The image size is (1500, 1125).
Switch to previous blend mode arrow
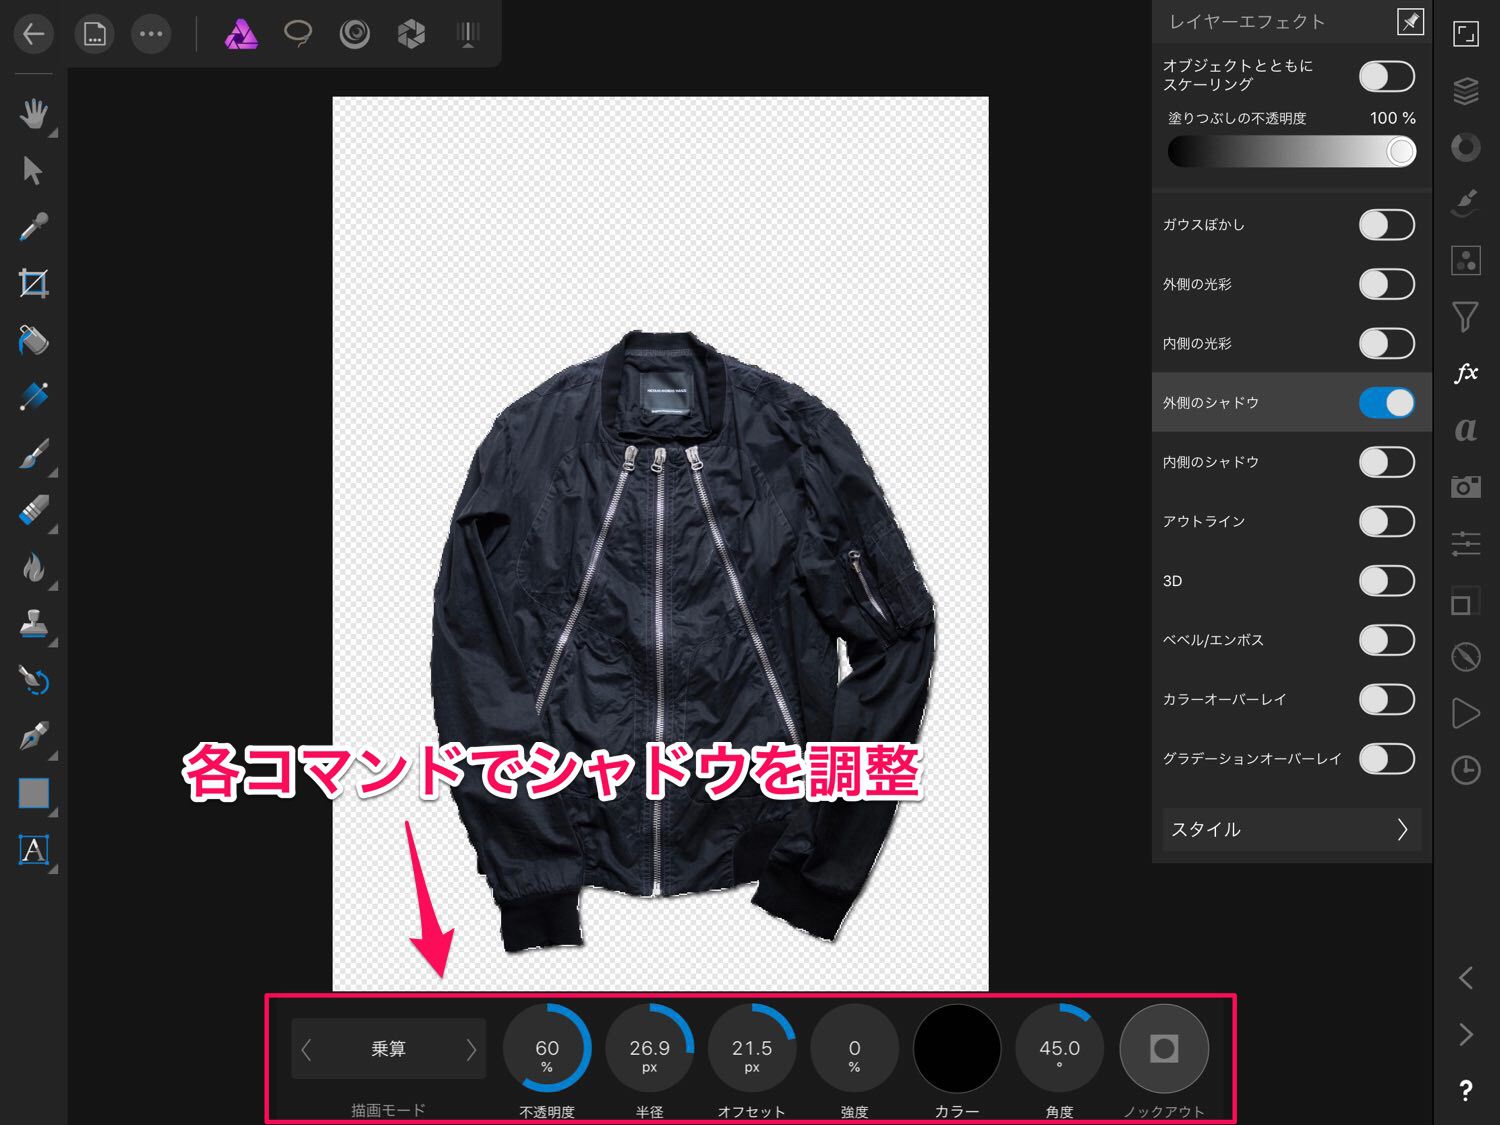(x=307, y=1049)
